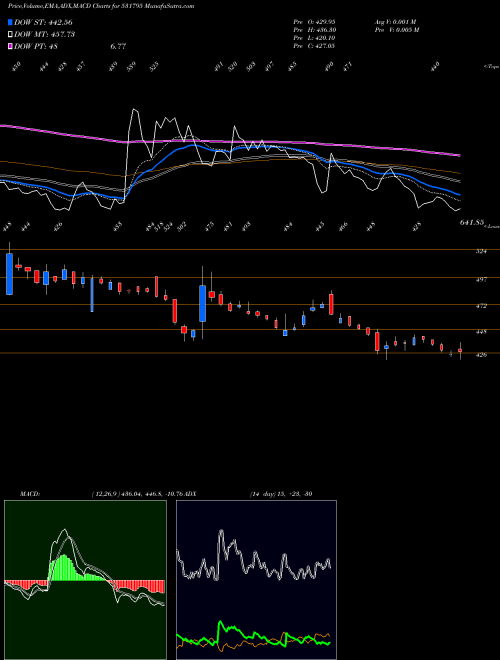Click the last red candlestick at far right

(x=460, y=350)
